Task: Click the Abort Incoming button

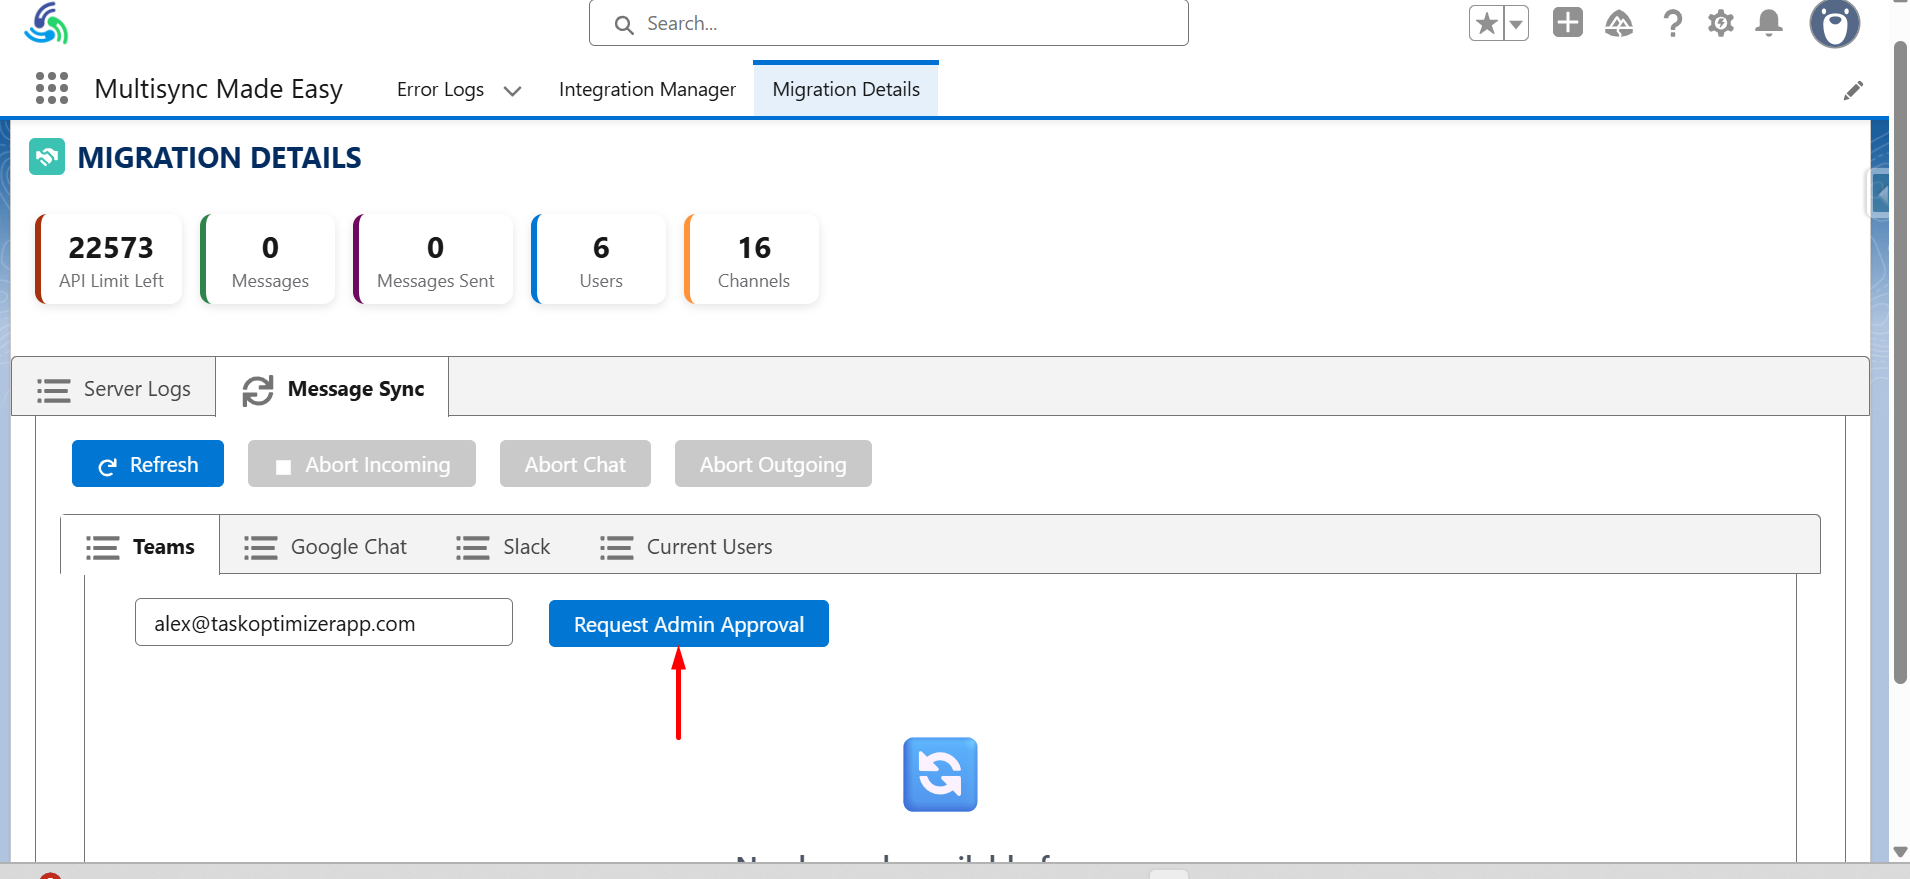Action: (362, 464)
